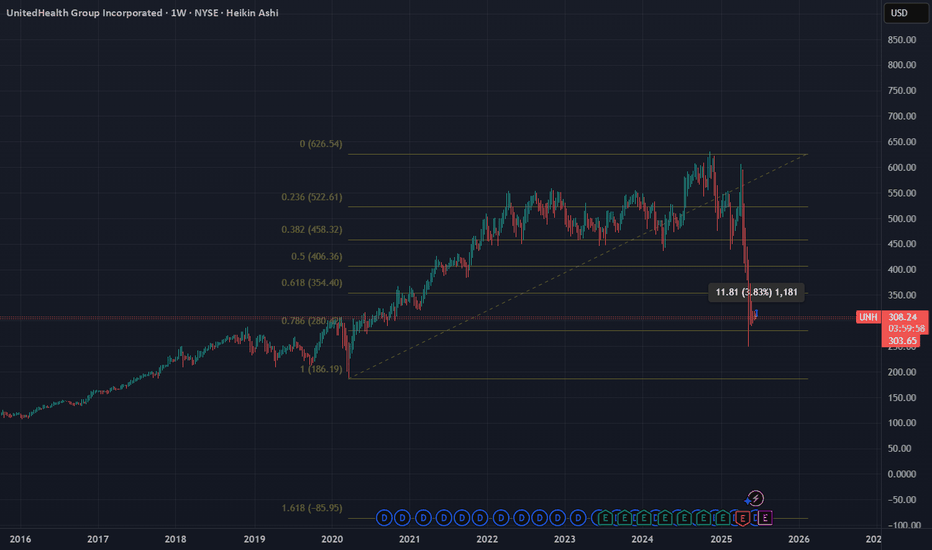
Task: Click the last standalone dividend D marker before the earnings markers
Action: pyautogui.click(x=578, y=518)
